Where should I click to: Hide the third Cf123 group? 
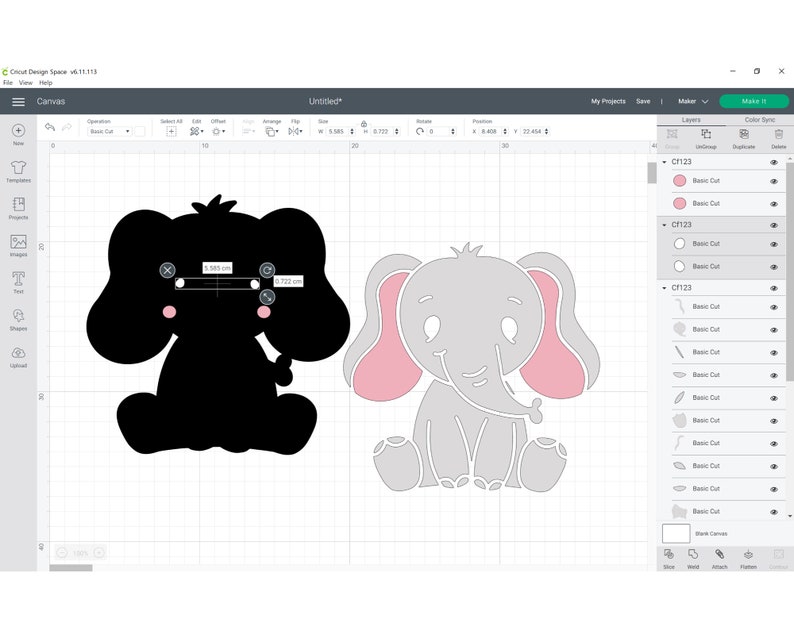[774, 288]
